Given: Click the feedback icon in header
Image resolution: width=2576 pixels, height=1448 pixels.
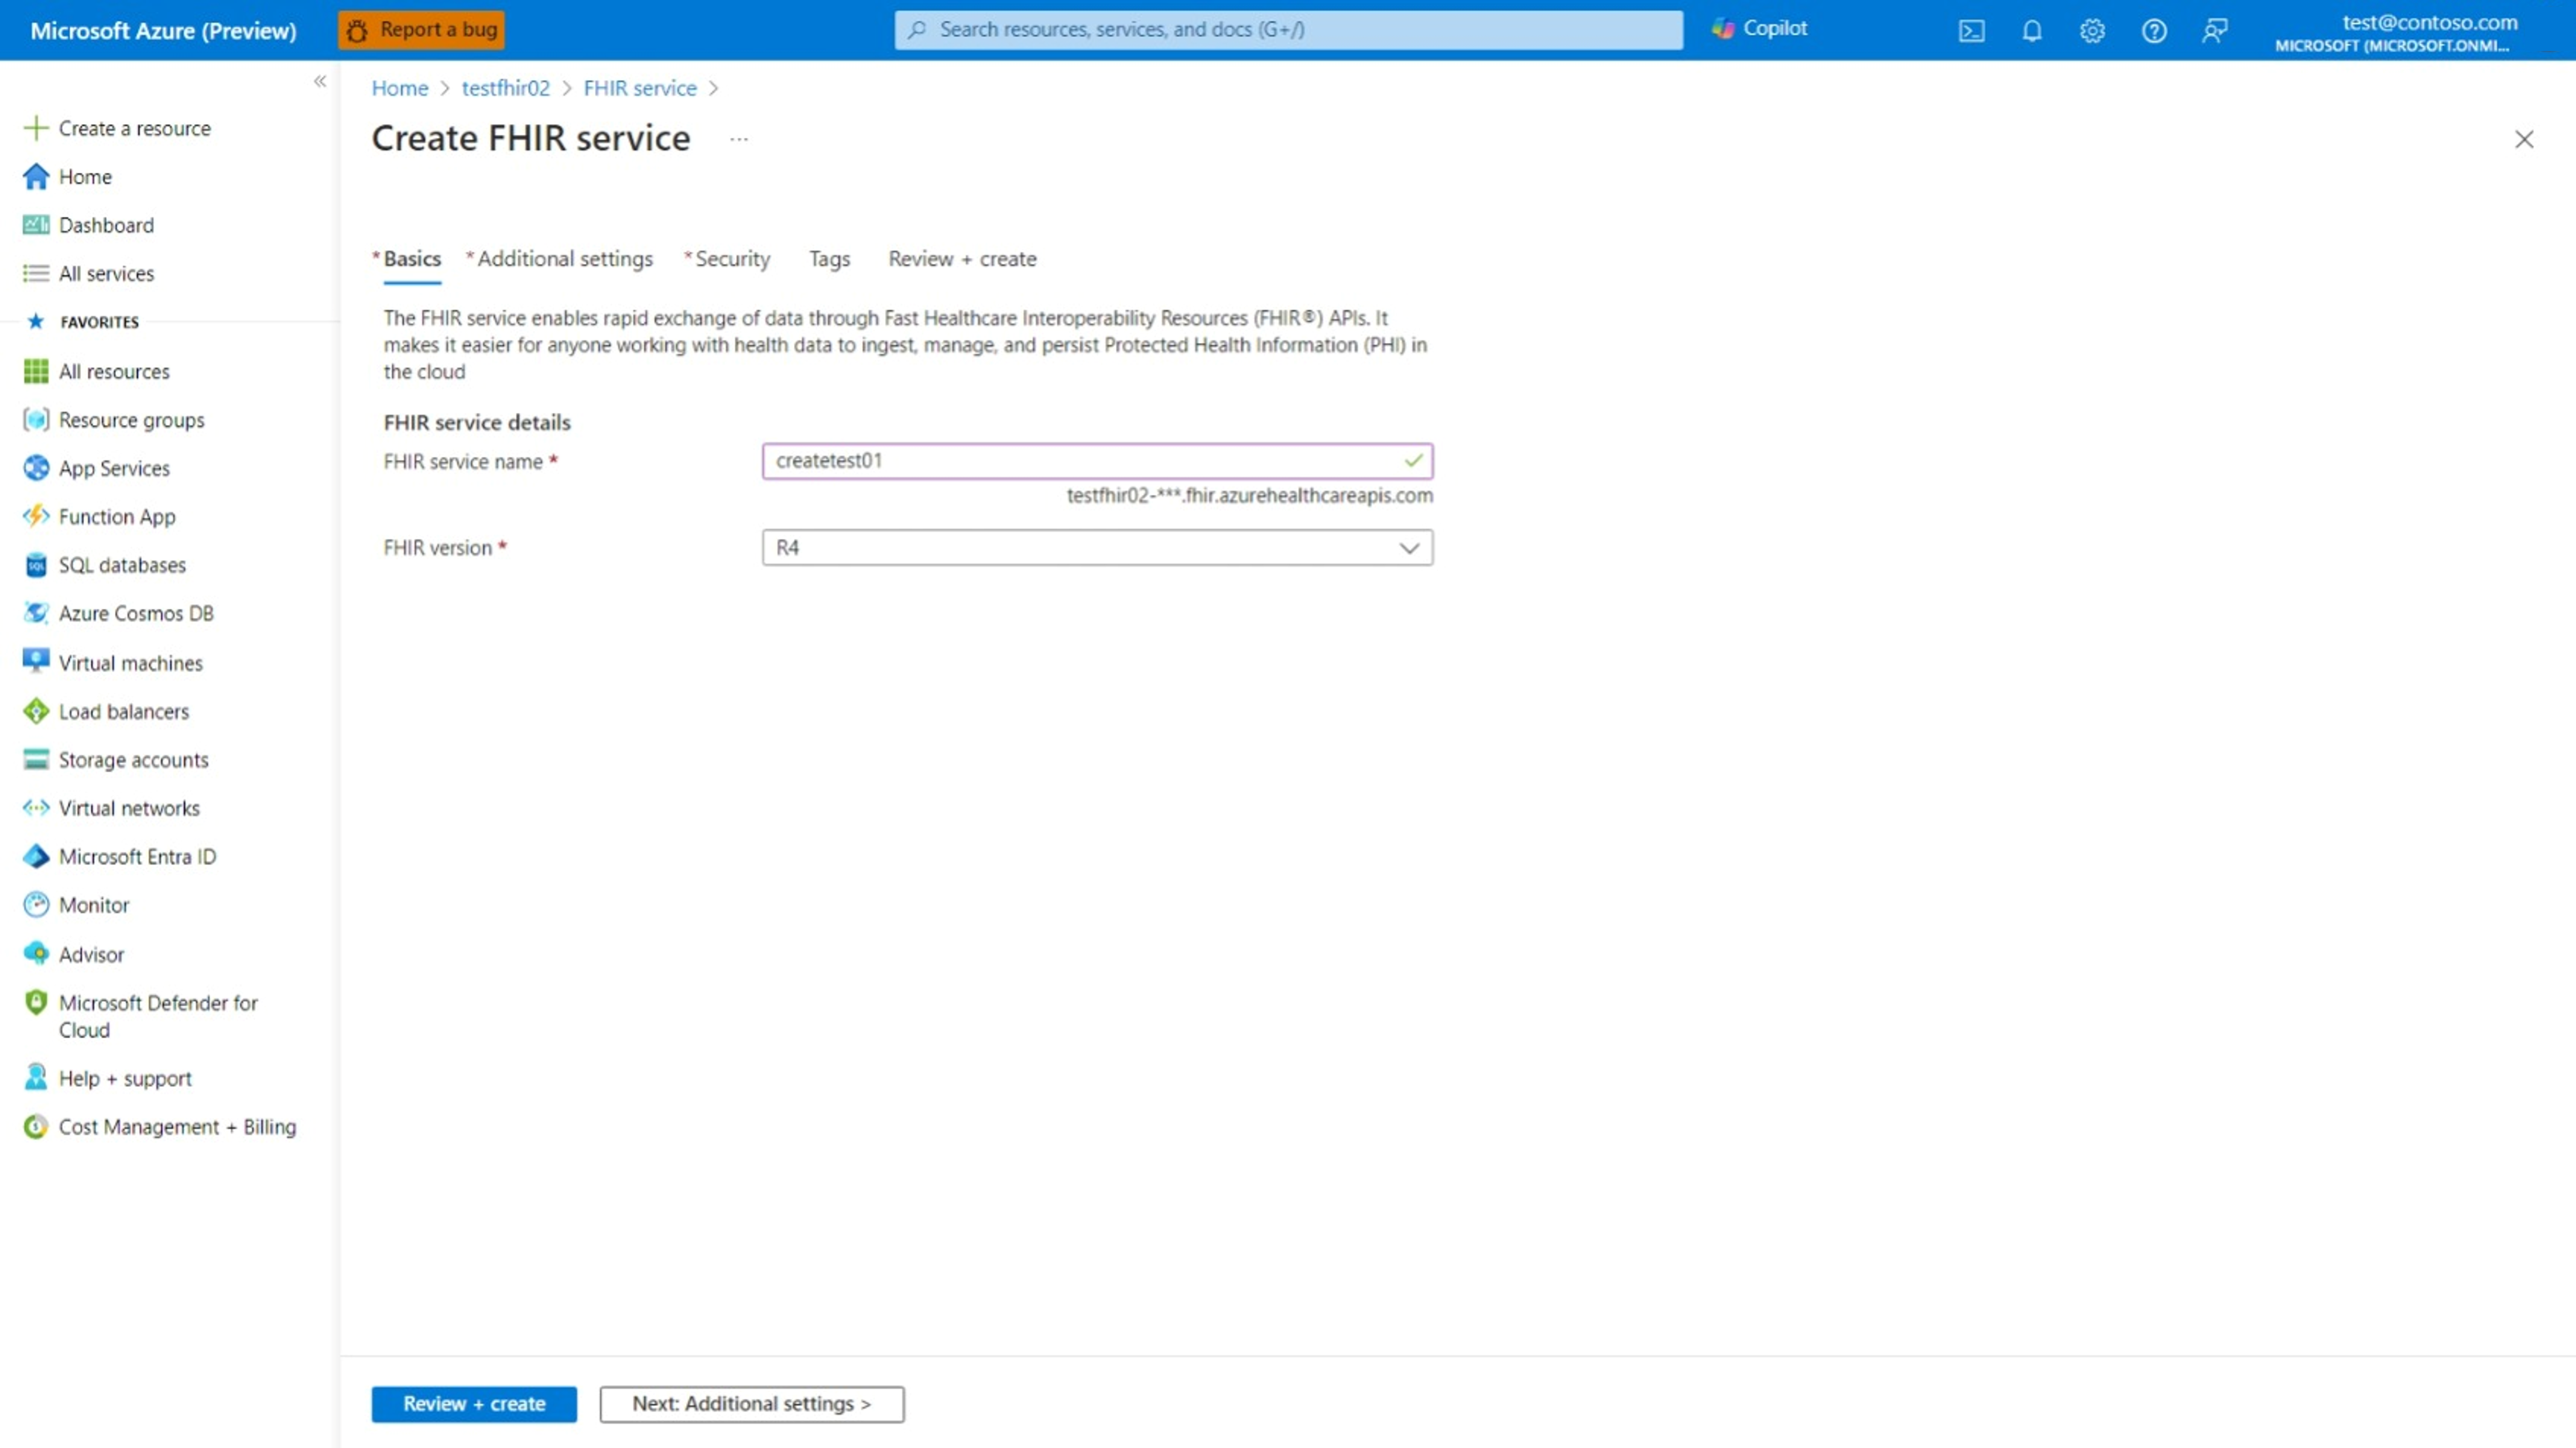Looking at the screenshot, I should 2214,30.
